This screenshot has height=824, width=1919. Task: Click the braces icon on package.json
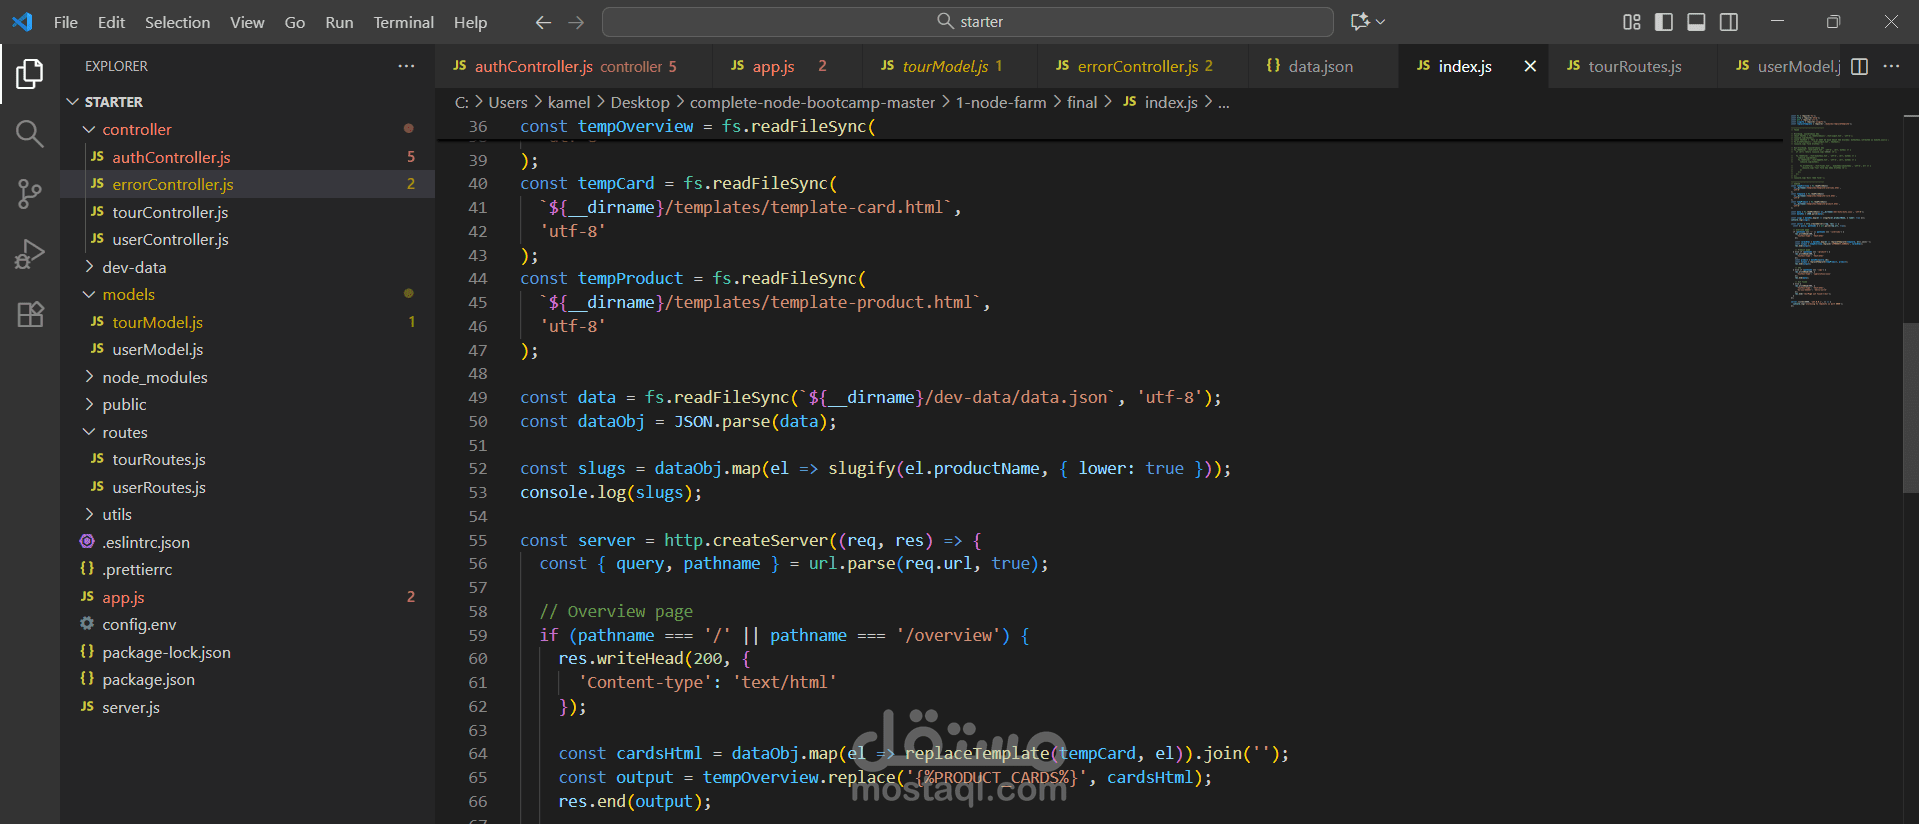point(87,678)
